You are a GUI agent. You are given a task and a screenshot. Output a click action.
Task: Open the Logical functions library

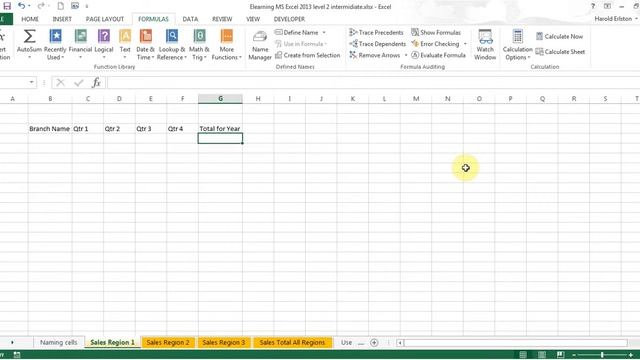point(104,44)
